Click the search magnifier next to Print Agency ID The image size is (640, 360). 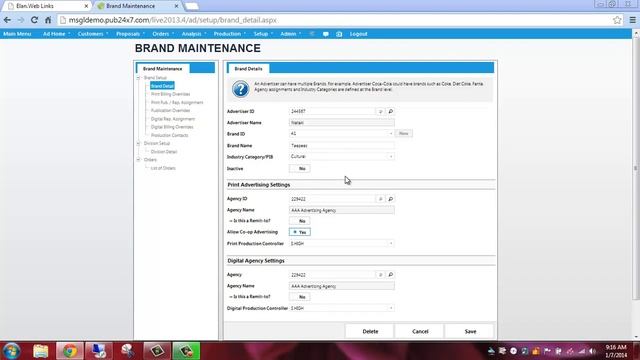pyautogui.click(x=391, y=199)
